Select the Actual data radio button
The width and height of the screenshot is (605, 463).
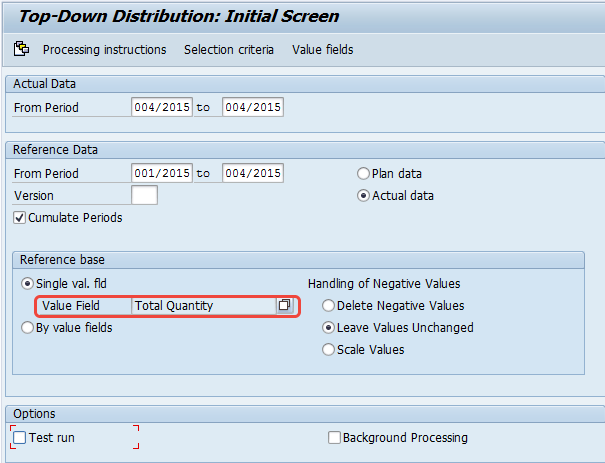tap(364, 195)
